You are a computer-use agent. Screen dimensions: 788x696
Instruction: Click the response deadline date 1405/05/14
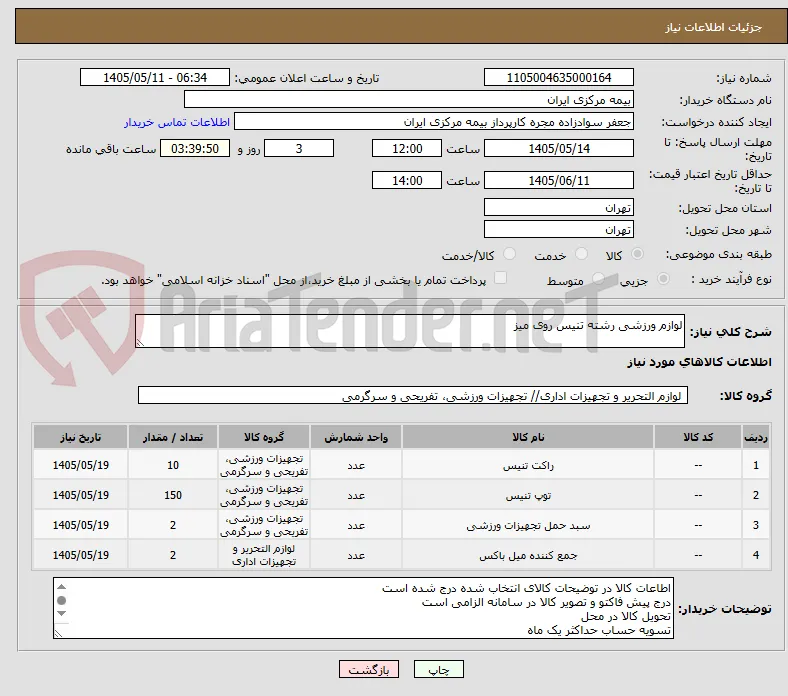coord(558,148)
